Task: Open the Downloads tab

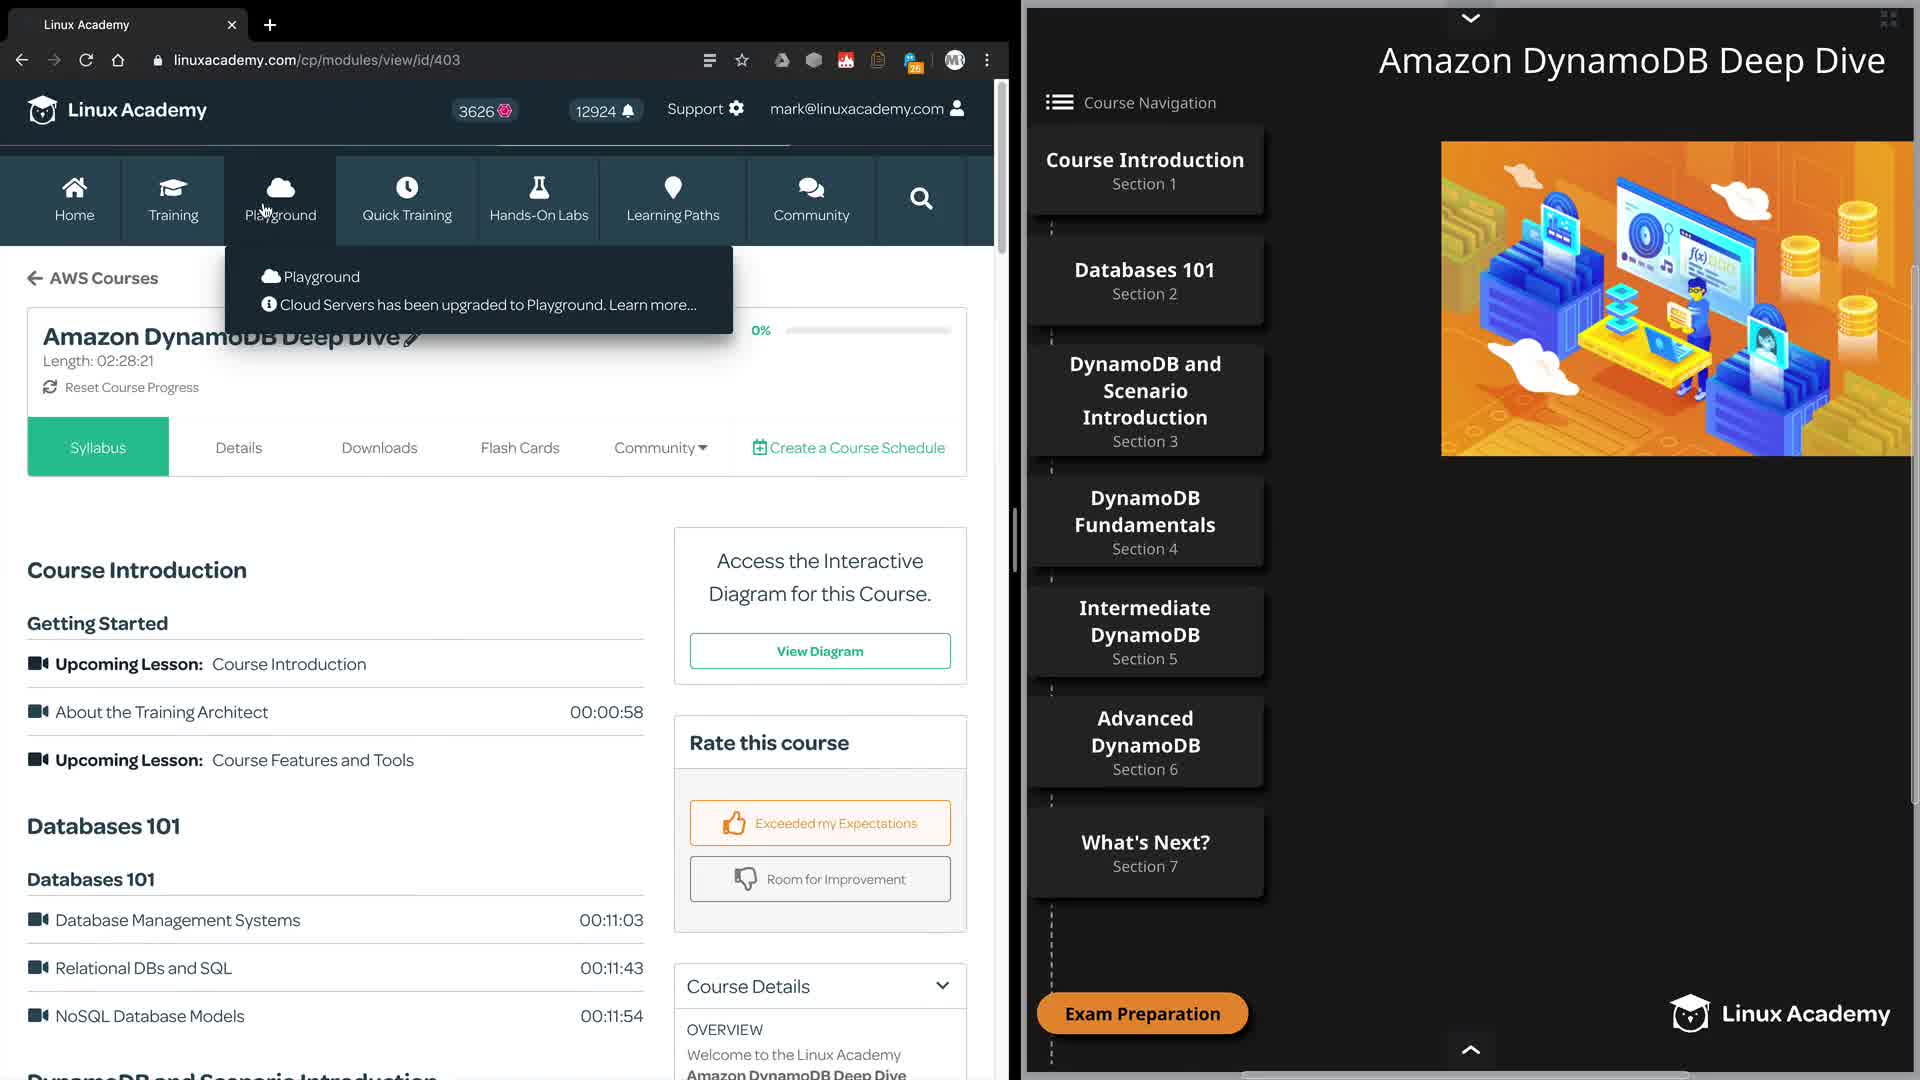Action: [379, 447]
